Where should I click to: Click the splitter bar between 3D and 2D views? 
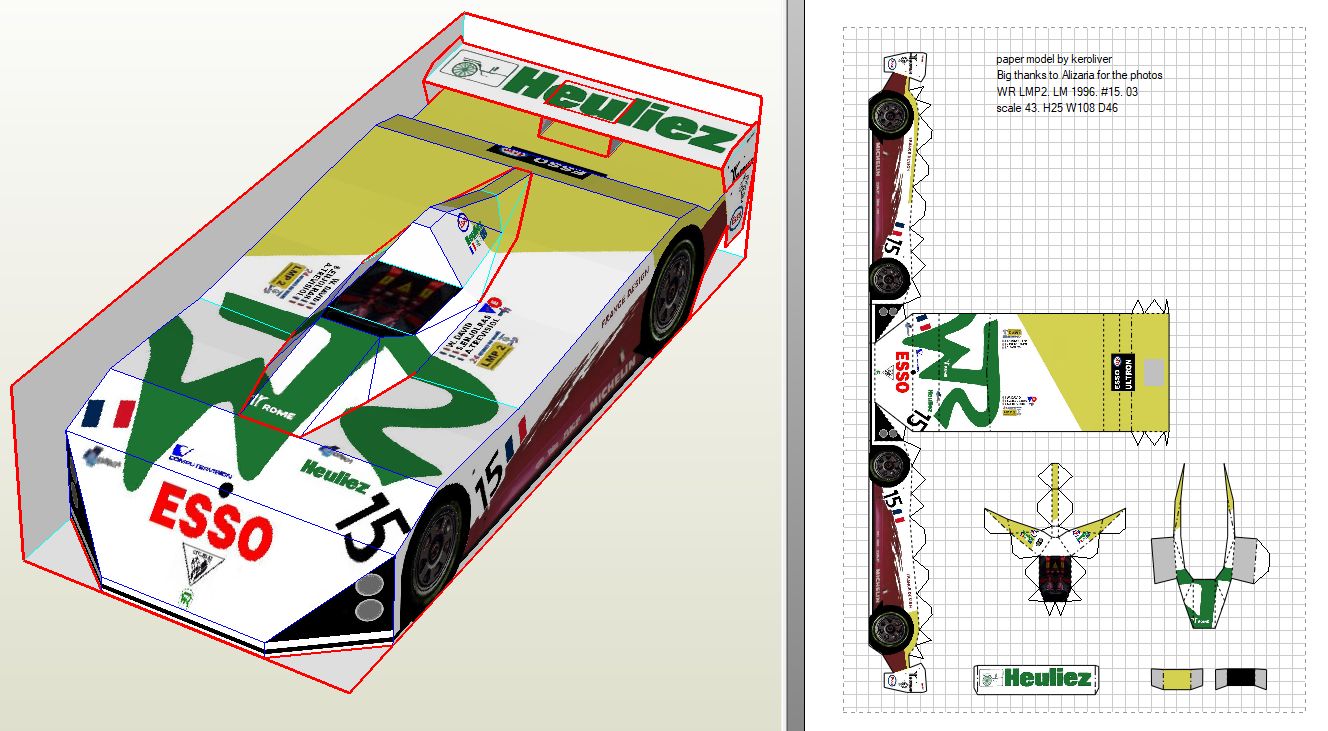(795, 365)
